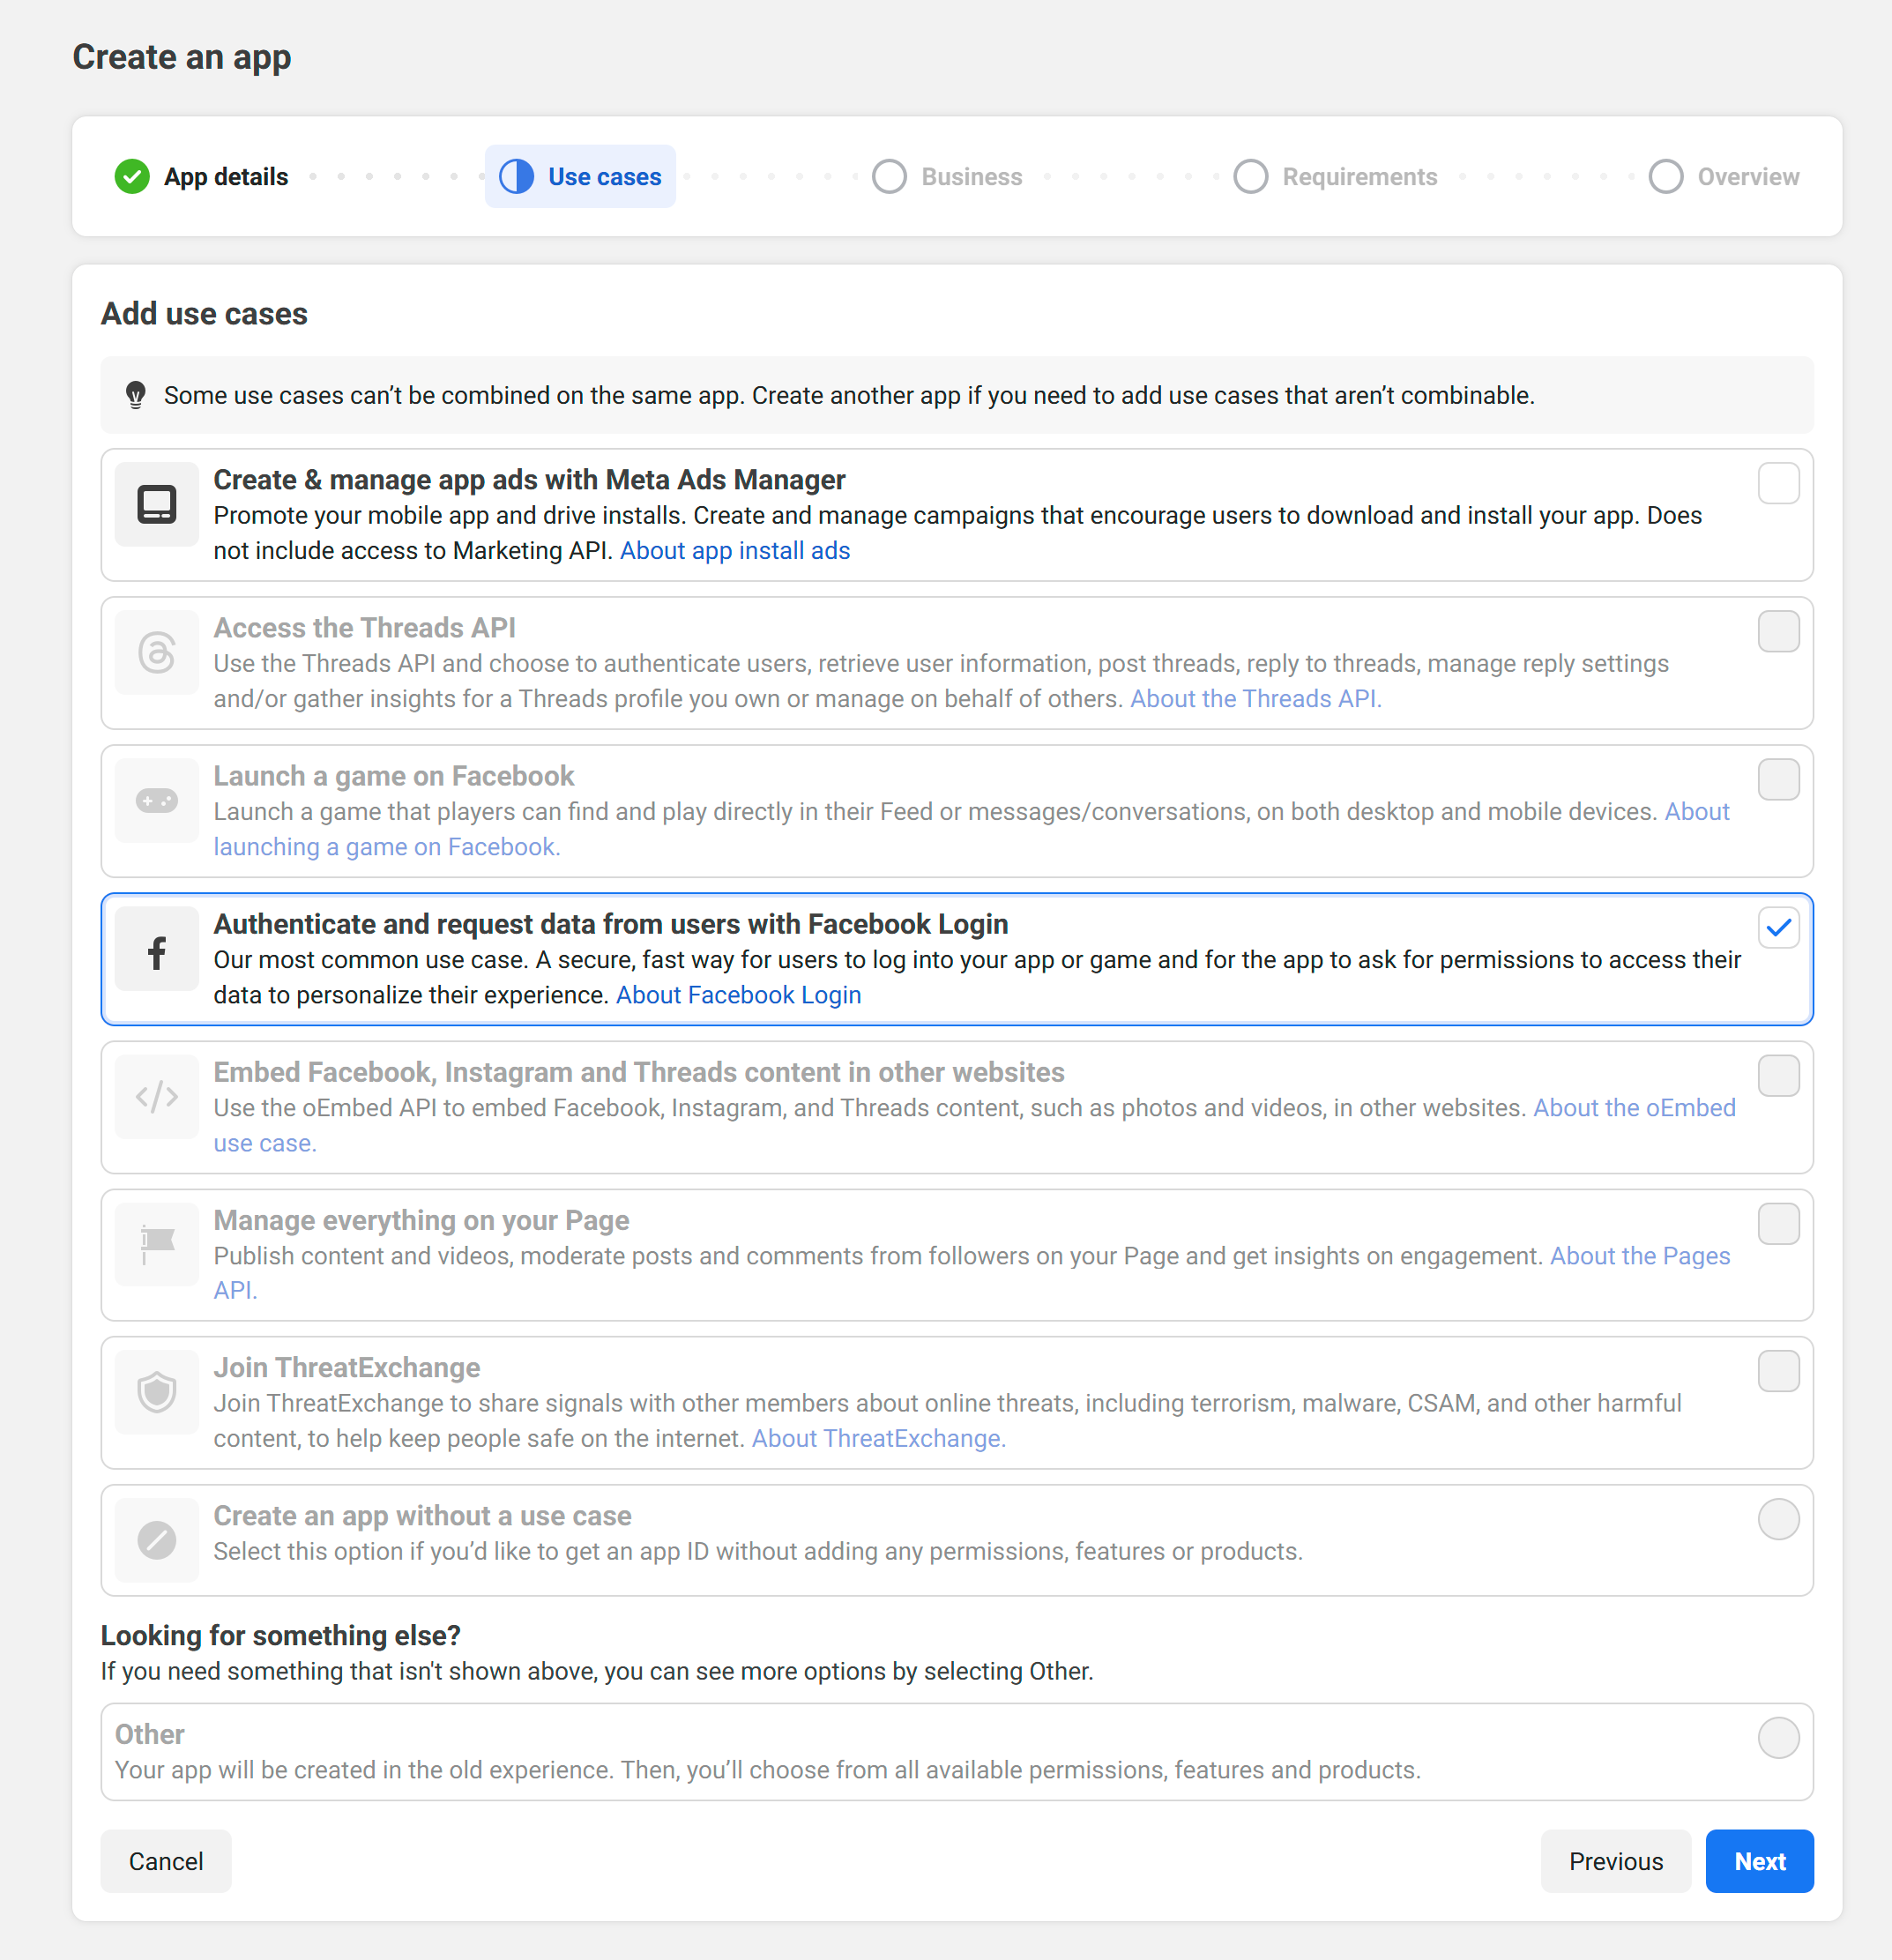The width and height of the screenshot is (1892, 1960).
Task: Go to the App details step
Action: point(201,177)
